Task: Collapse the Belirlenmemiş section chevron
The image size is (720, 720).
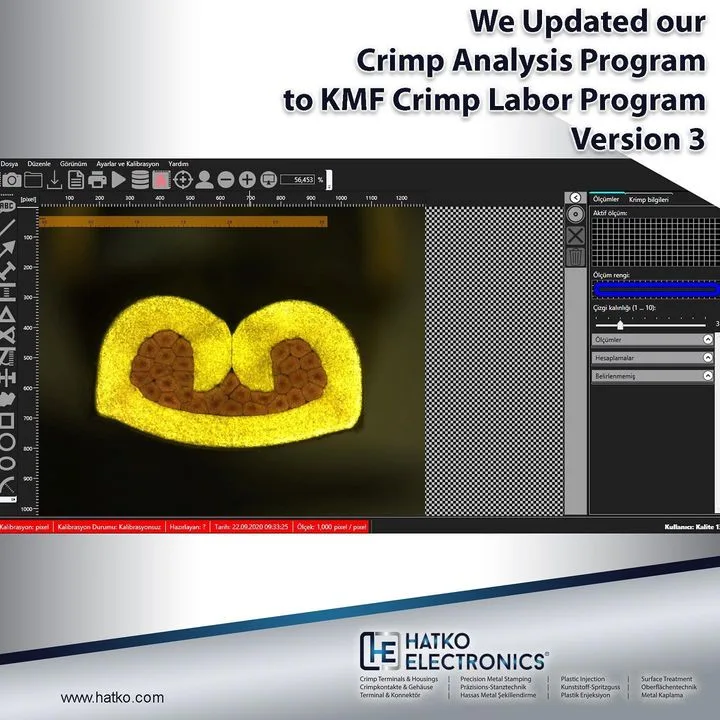Action: 708,376
